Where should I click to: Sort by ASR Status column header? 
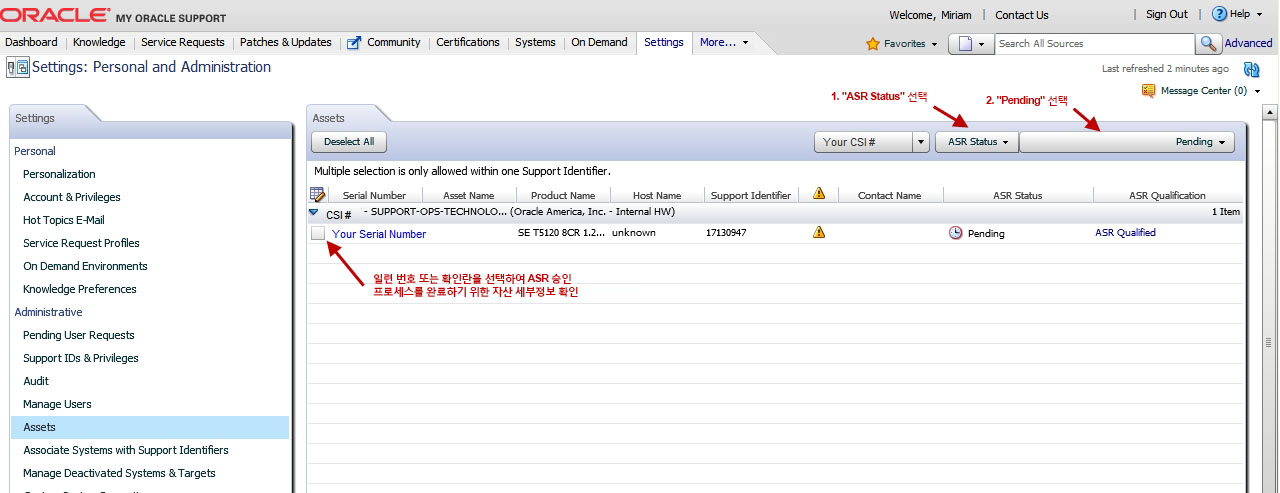click(x=1018, y=195)
